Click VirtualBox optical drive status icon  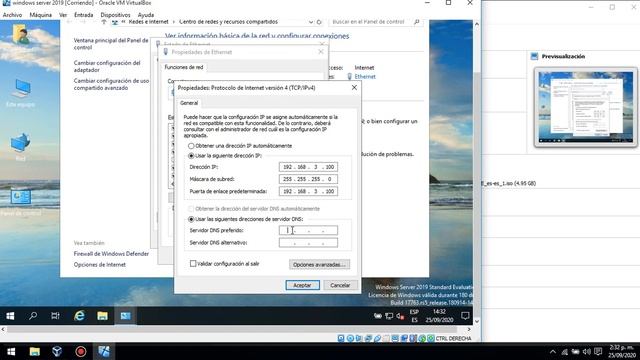tap(350, 338)
